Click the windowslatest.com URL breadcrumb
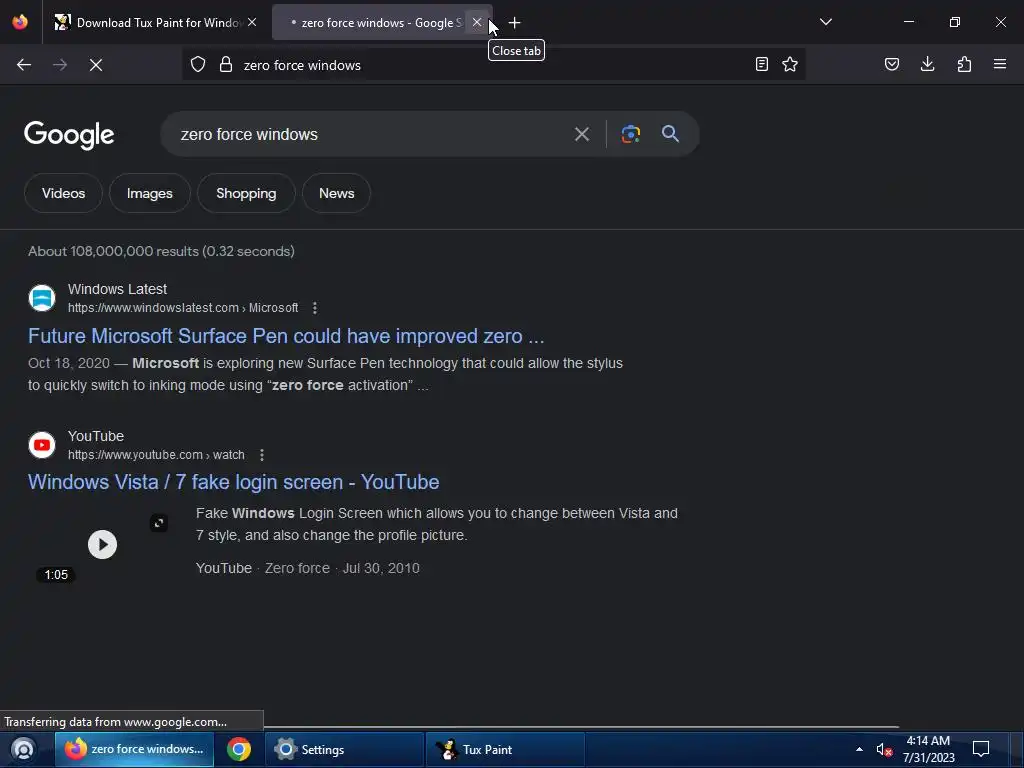This screenshot has height=768, width=1024. [183, 308]
